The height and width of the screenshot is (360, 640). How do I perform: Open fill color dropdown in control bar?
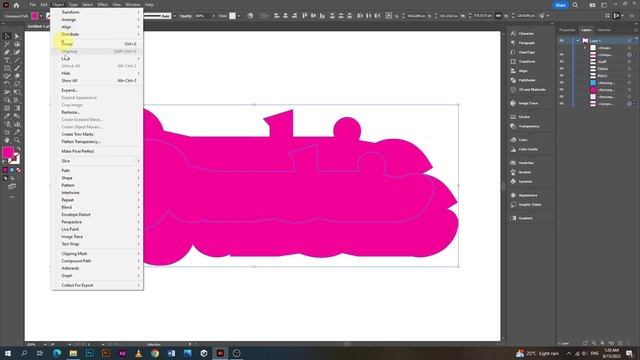(41, 16)
